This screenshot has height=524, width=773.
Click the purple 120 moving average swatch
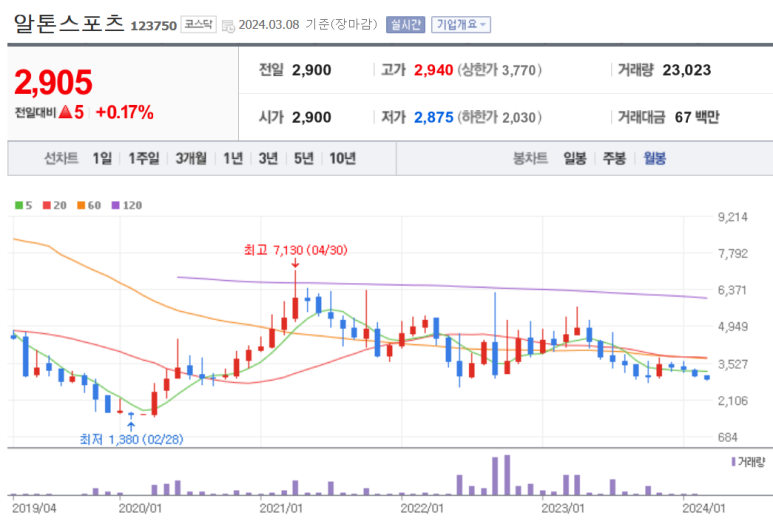pos(116,205)
